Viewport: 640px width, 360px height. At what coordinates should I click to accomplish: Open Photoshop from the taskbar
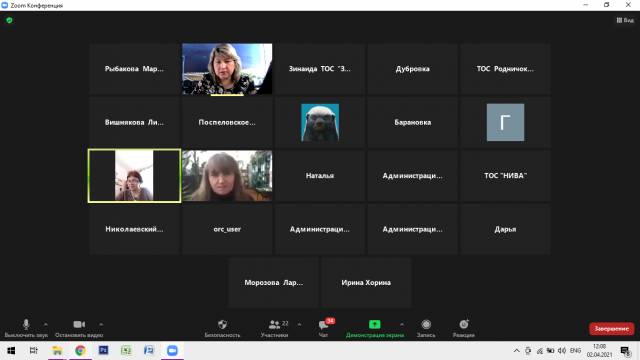(x=103, y=351)
